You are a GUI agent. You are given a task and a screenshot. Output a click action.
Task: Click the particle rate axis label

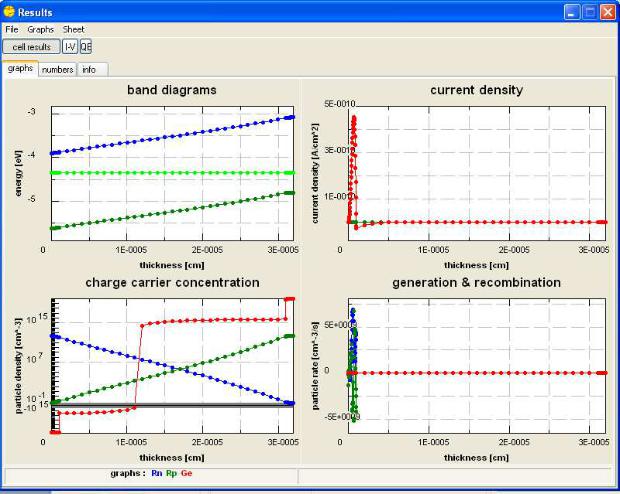(315, 365)
